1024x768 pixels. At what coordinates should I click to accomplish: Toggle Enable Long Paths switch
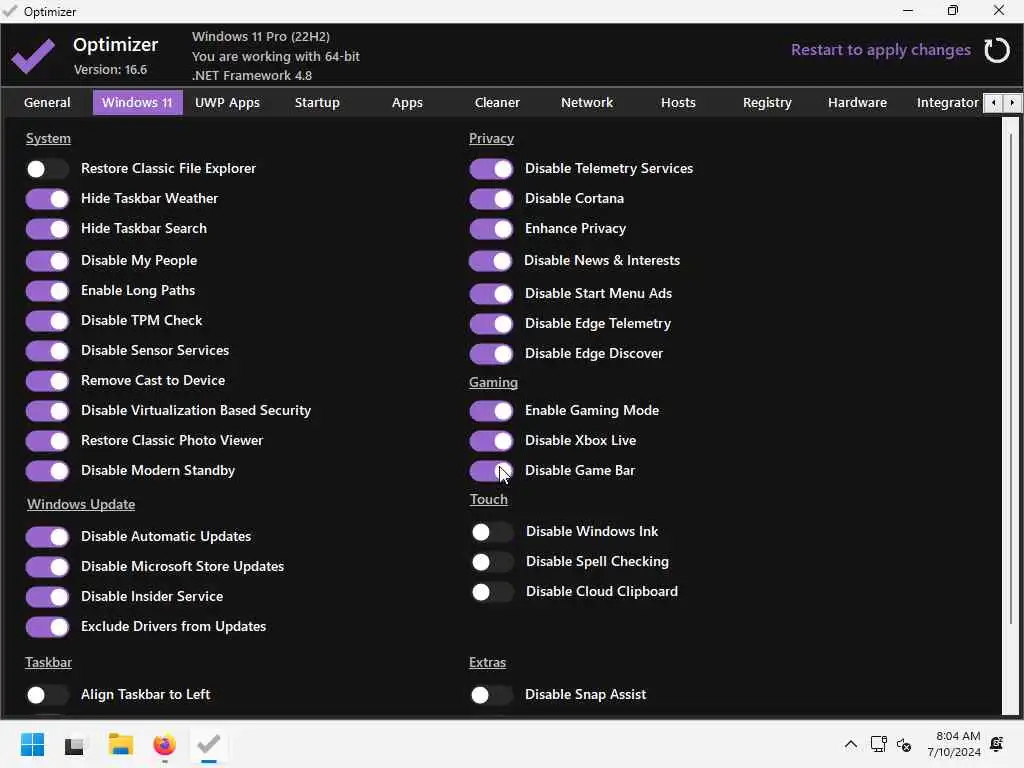(47, 291)
